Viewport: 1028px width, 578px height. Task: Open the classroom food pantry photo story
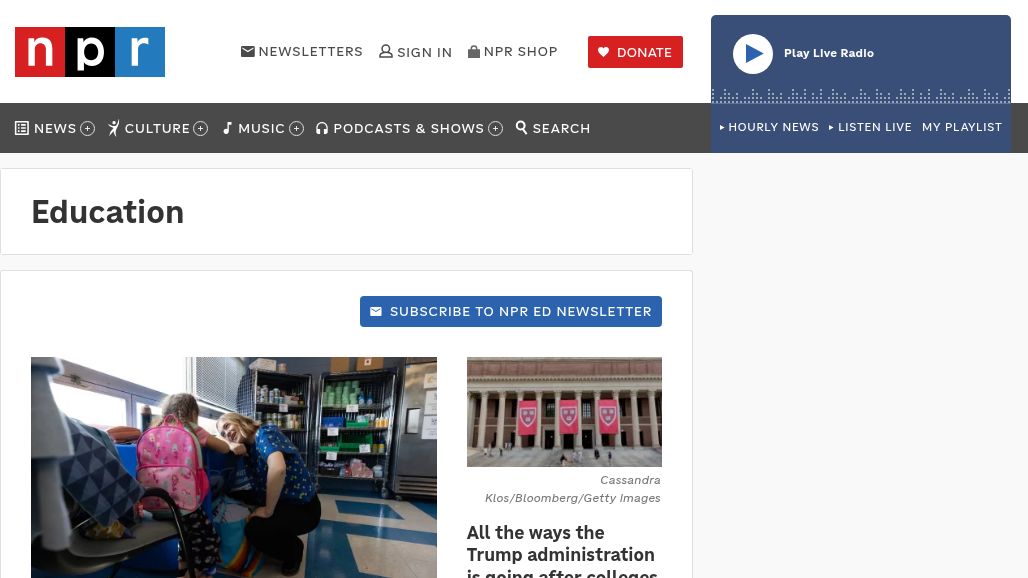234,467
